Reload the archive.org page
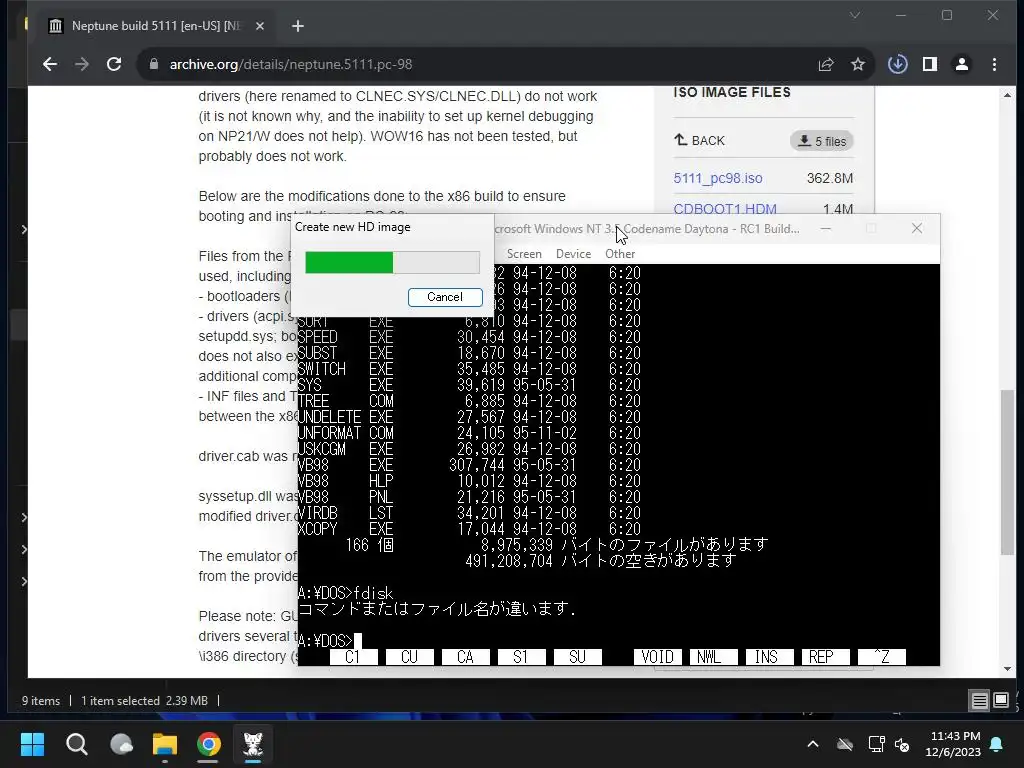The width and height of the screenshot is (1024, 768). (114, 64)
